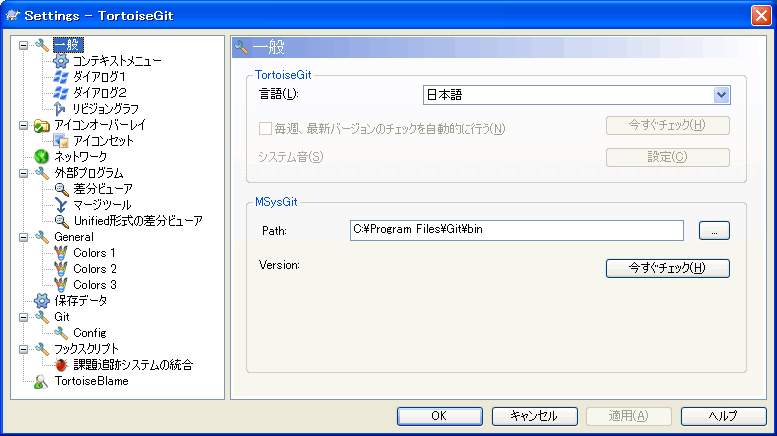Click the Windows flag icon for ダイアログ2
The height and width of the screenshot is (436, 777).
pos(60,93)
